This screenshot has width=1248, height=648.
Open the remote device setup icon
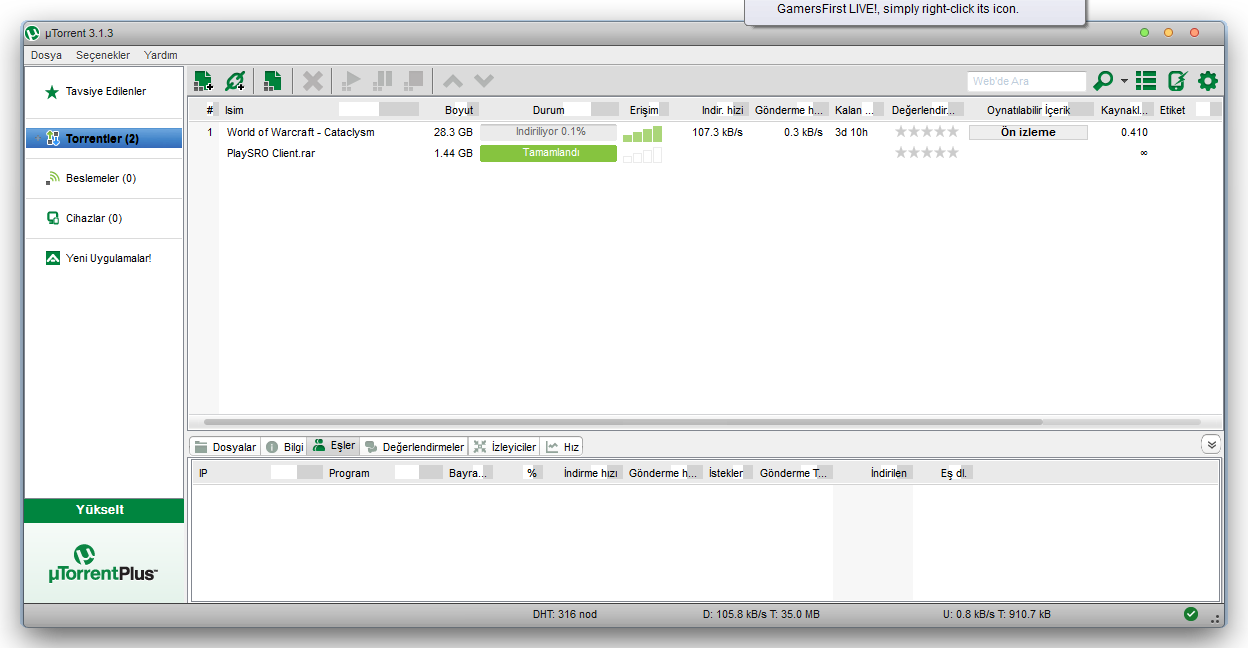(1177, 81)
